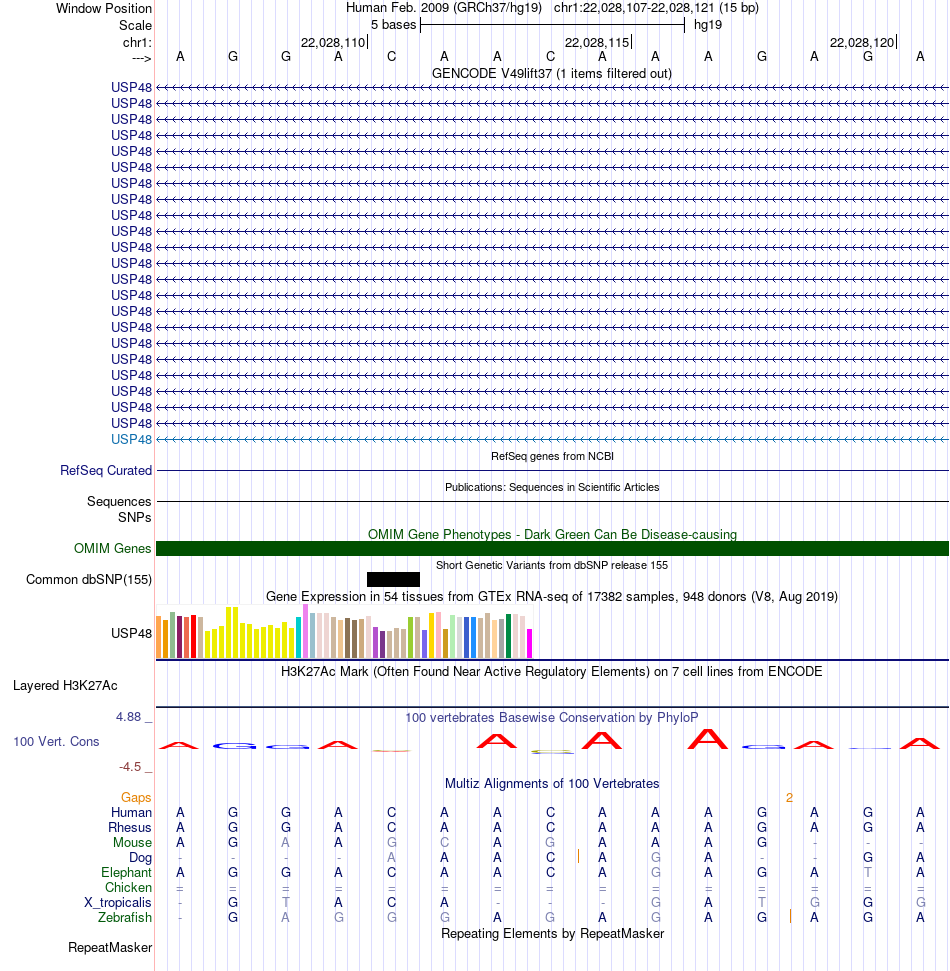Click the light-blue USP48 transcript label
The height and width of the screenshot is (971, 950).
coord(131,439)
